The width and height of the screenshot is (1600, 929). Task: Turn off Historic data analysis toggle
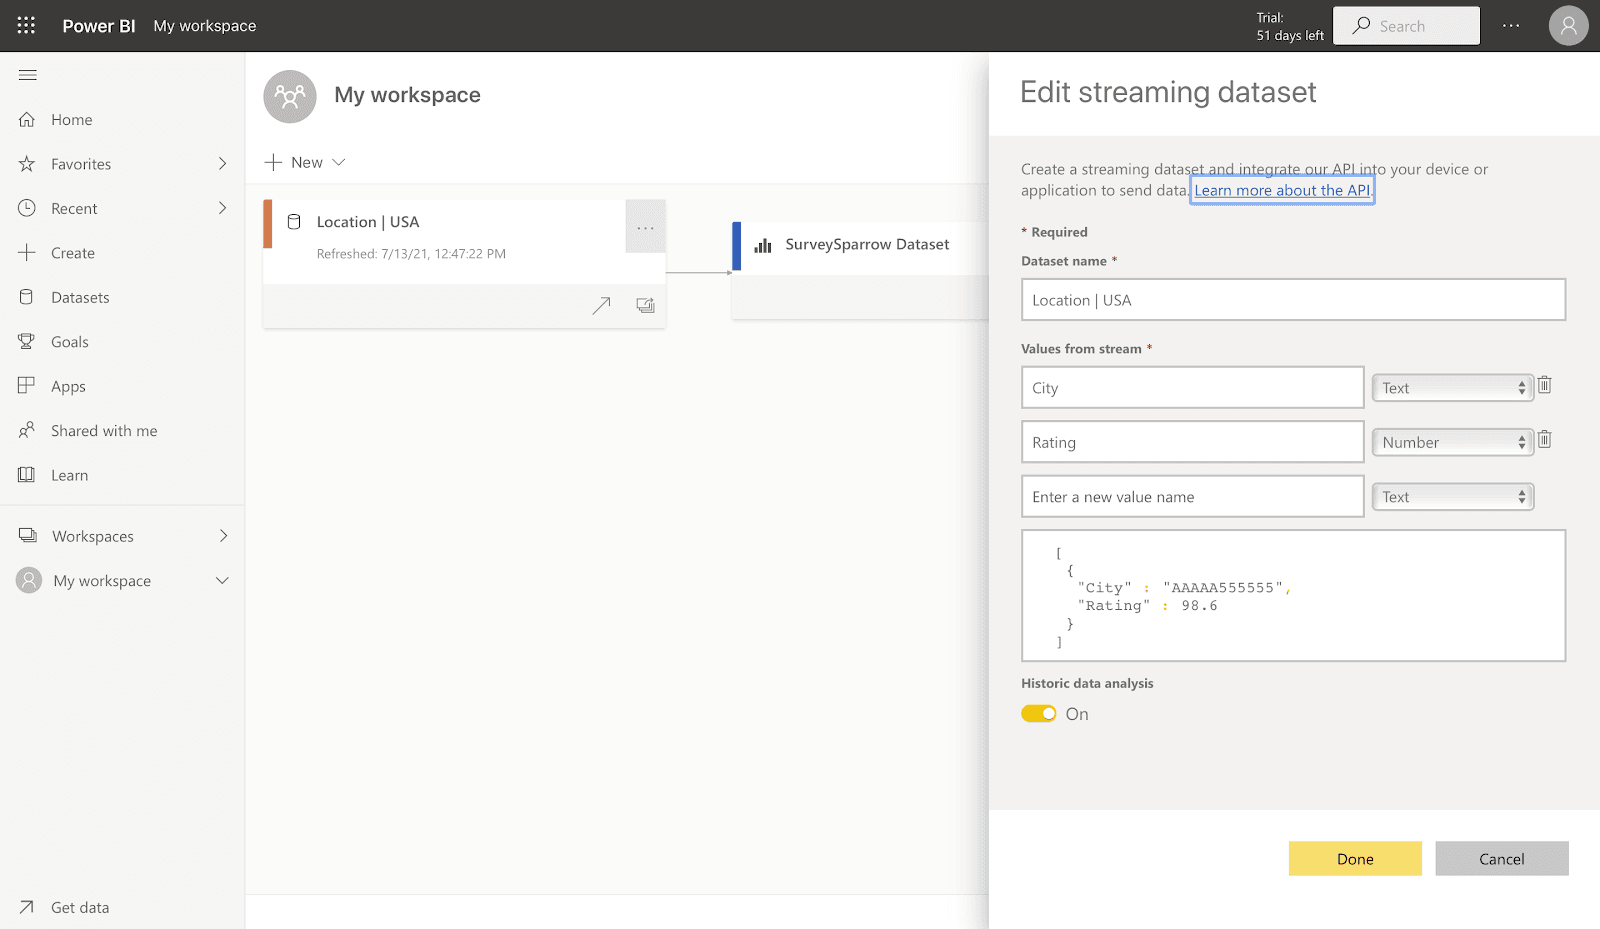click(1039, 714)
